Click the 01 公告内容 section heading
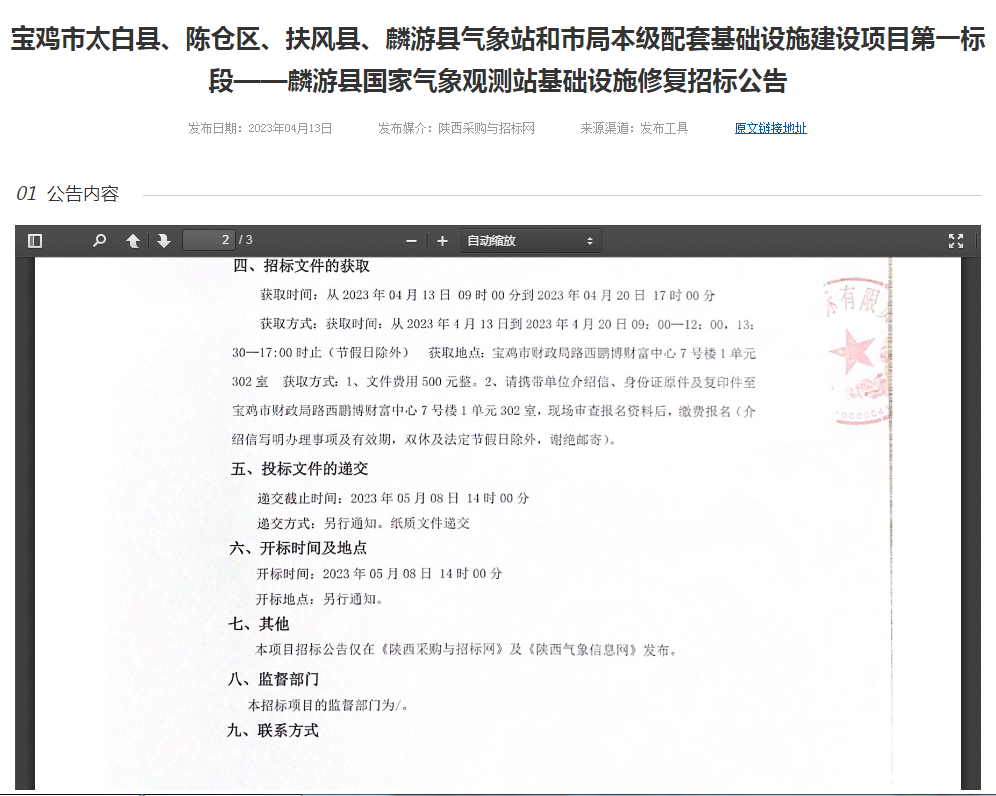Viewport: 996px width, 796px height. [x=67, y=194]
